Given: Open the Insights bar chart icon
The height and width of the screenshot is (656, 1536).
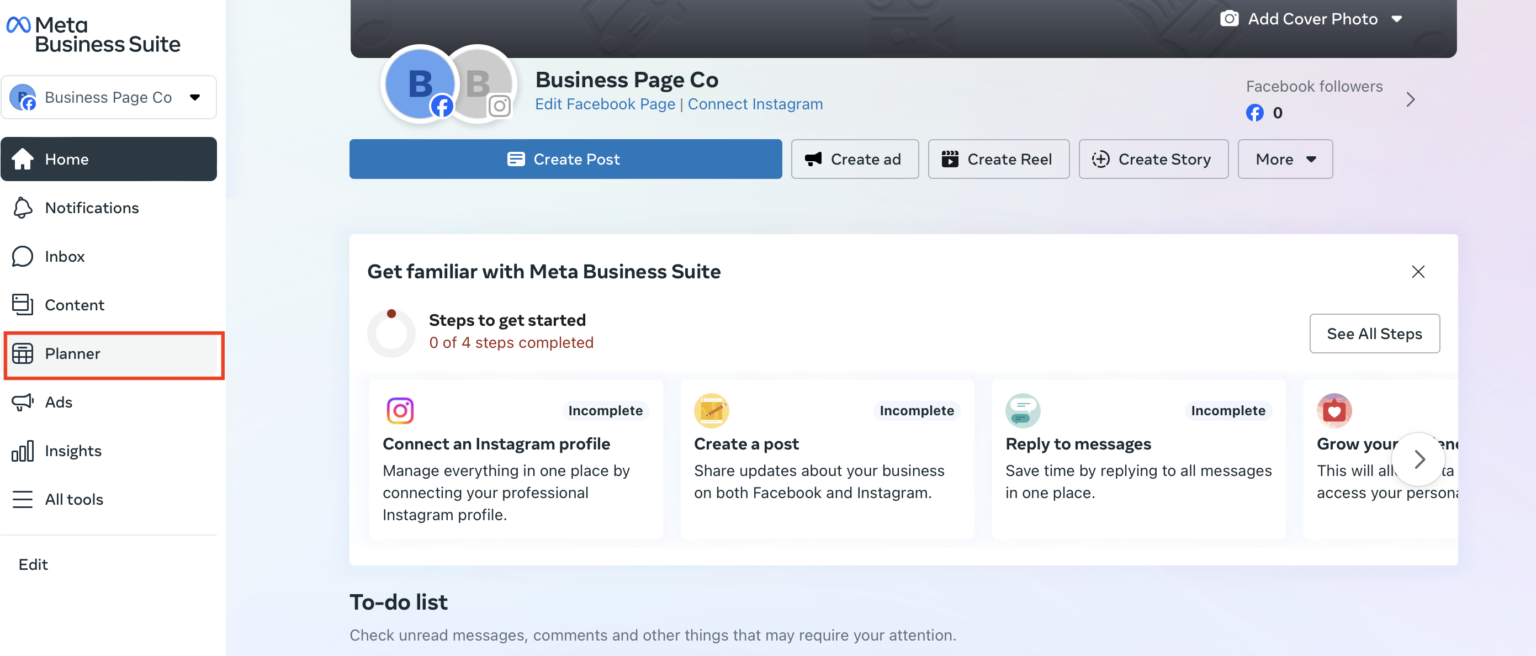Looking at the screenshot, I should 22,451.
